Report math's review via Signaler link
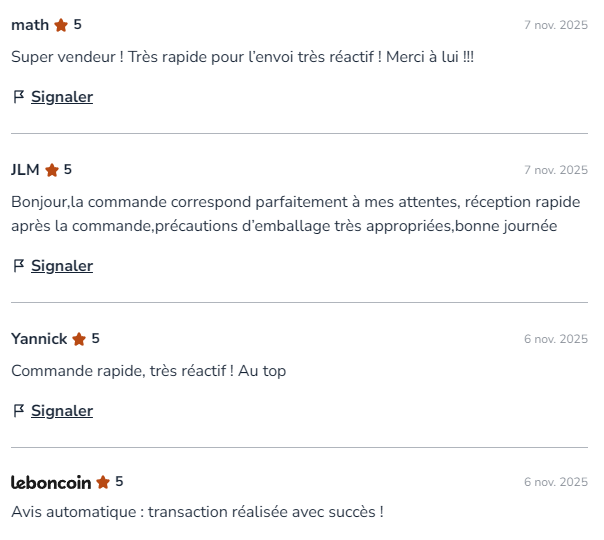The image size is (604, 540). tap(62, 97)
